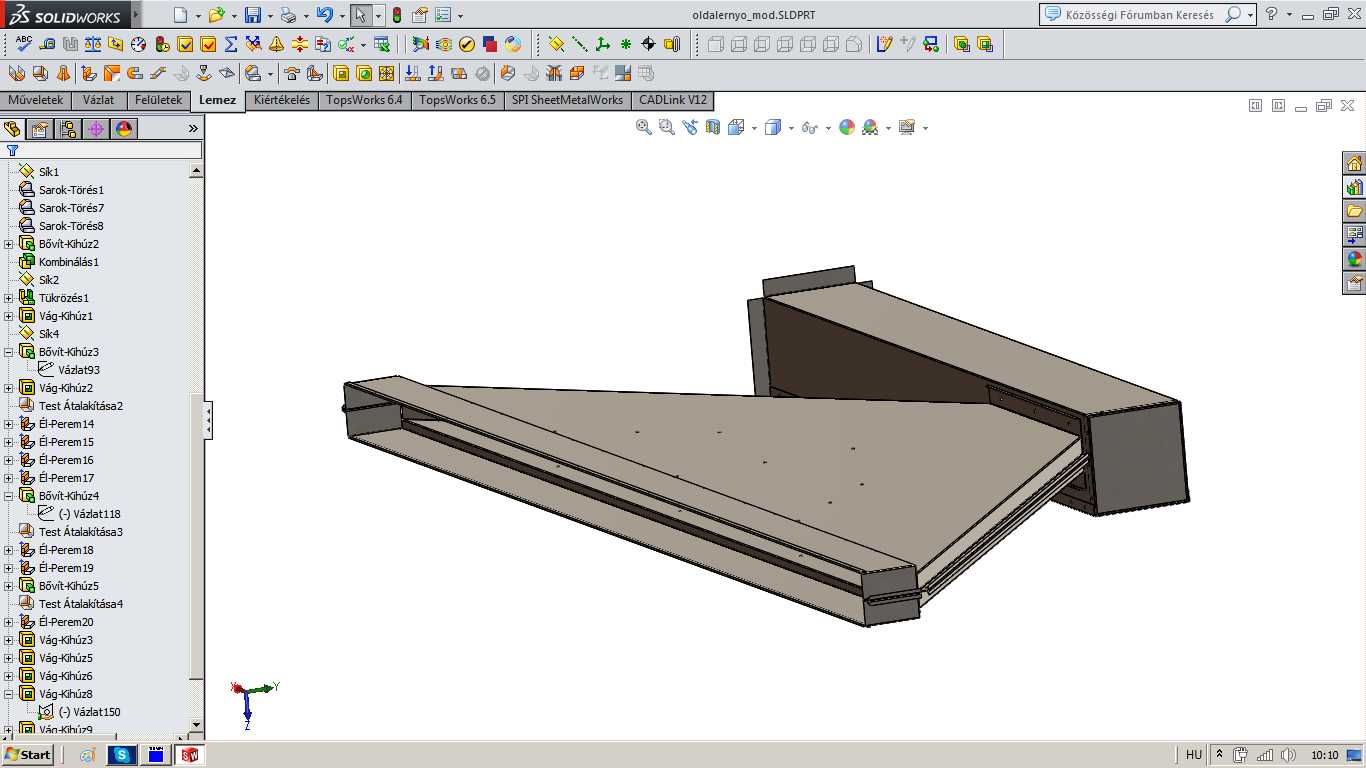Image resolution: width=1366 pixels, height=768 pixels.
Task: Open the ConfigurationManager tab icon
Action: pos(68,128)
